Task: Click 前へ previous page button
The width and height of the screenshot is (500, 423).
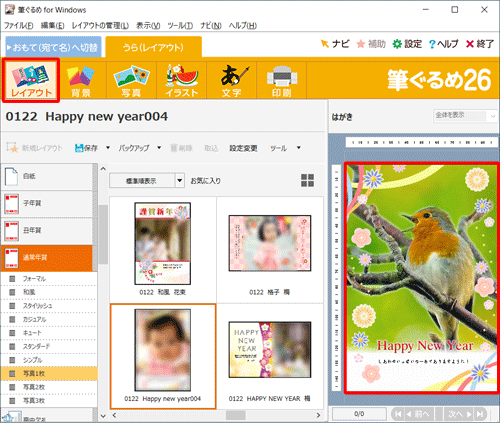Action: (419, 414)
